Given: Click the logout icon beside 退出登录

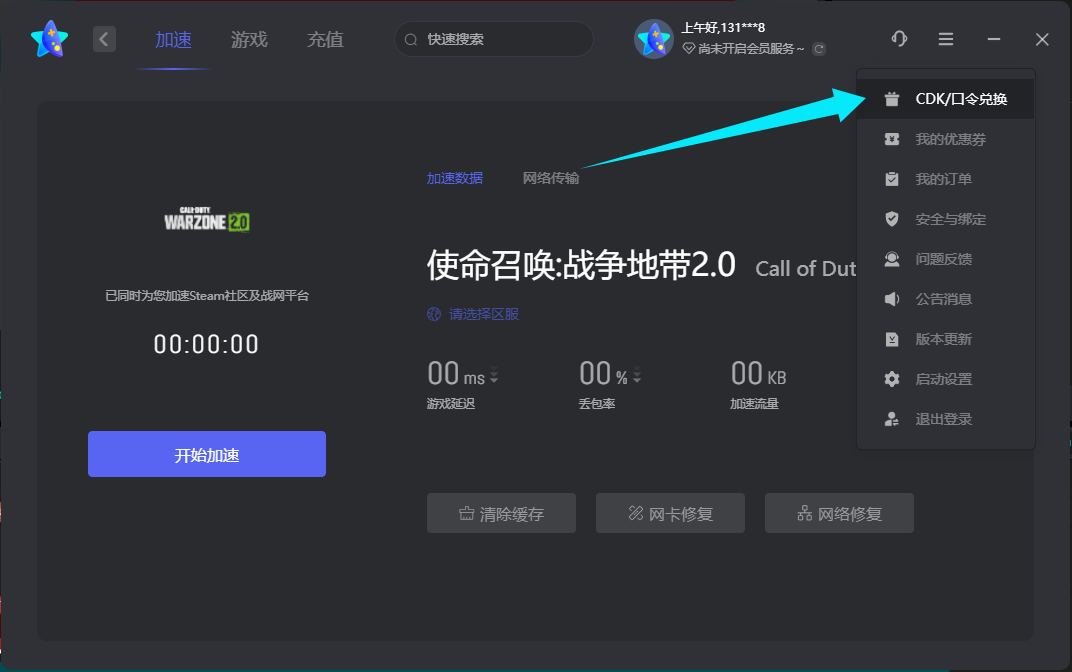Looking at the screenshot, I should [892, 419].
